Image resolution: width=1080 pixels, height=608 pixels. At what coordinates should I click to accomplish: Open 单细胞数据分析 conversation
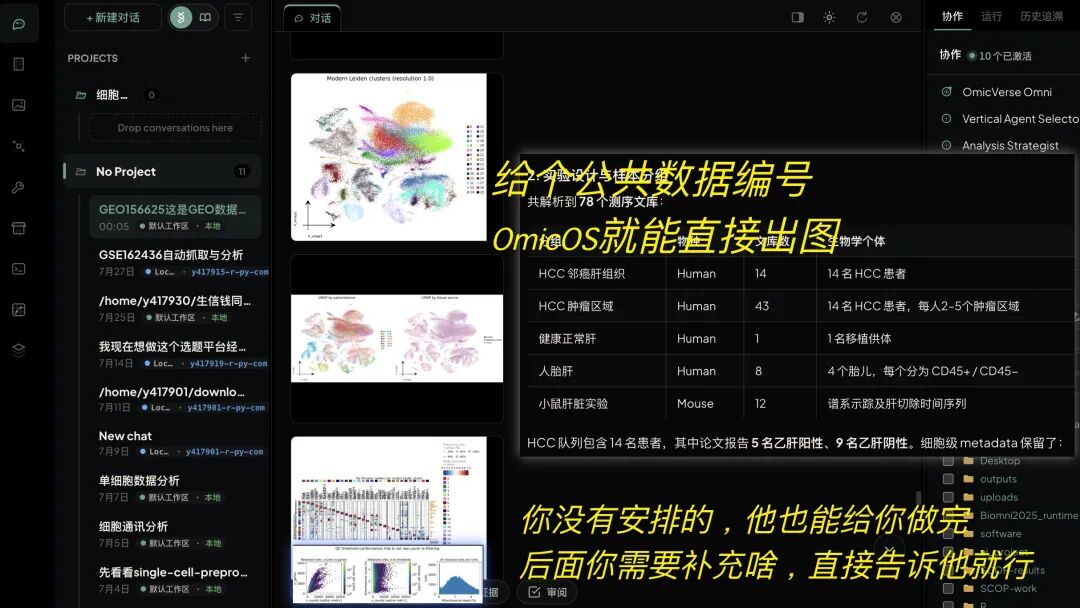(x=175, y=488)
